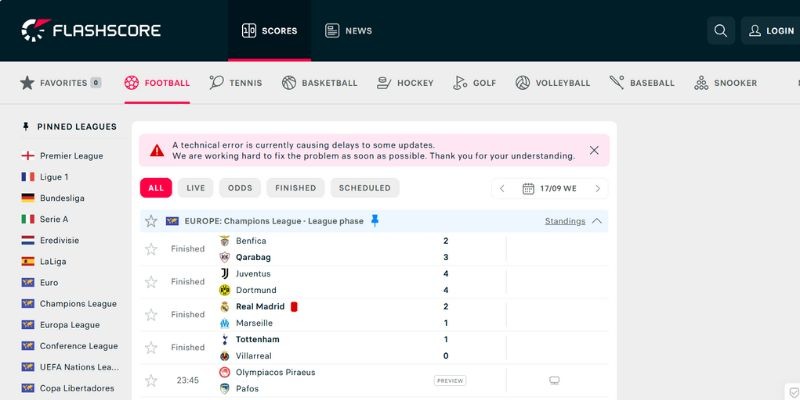The height and width of the screenshot is (400, 800).
Task: Unpin Champions League with the pin icon
Action: 375,221
